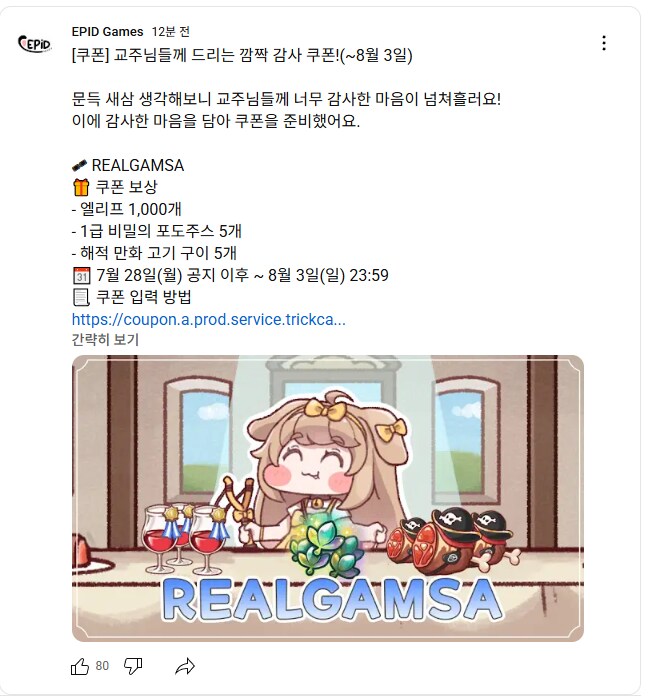Click the pirate hat meat in image
The width and height of the screenshot is (650, 697).
(x=449, y=540)
